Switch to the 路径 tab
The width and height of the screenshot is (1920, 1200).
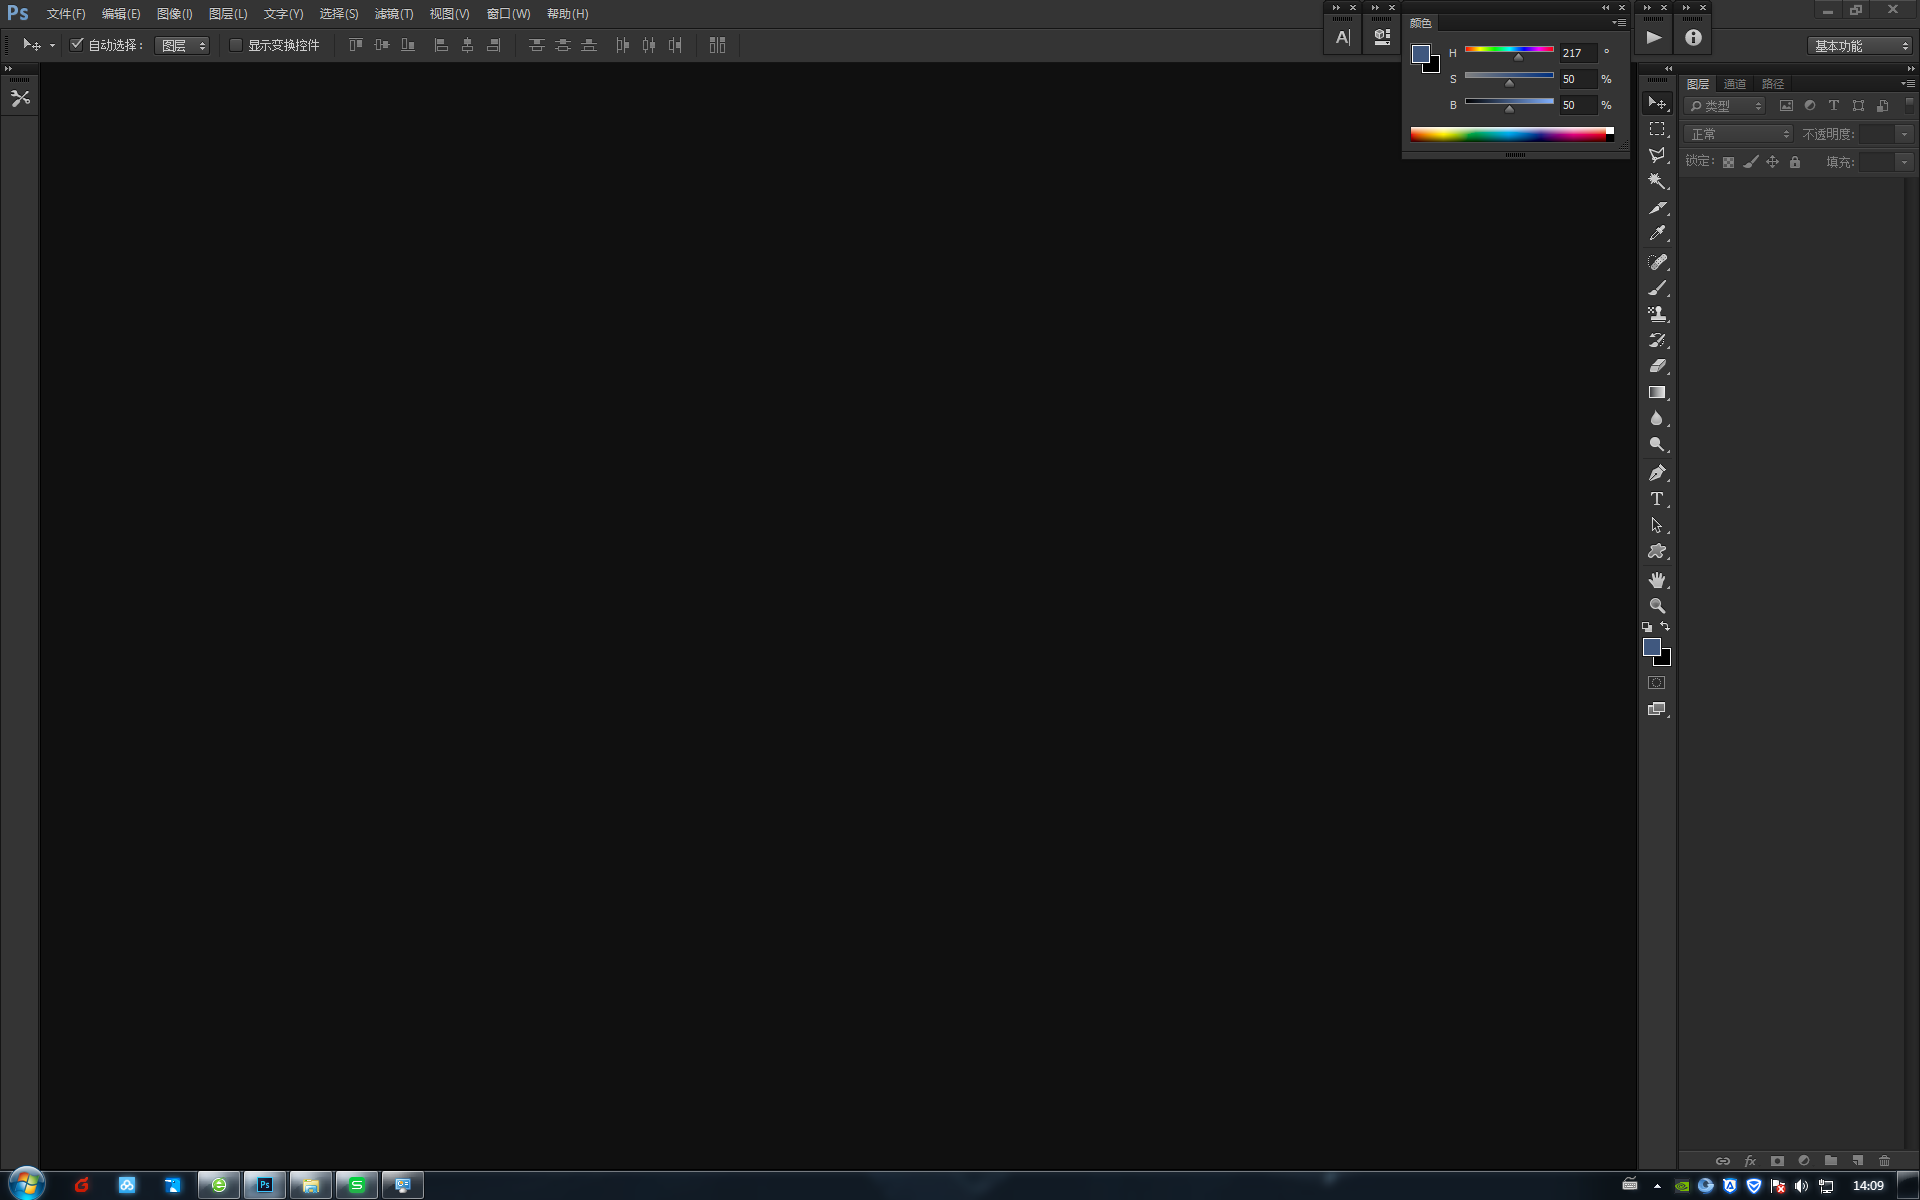click(x=1773, y=84)
